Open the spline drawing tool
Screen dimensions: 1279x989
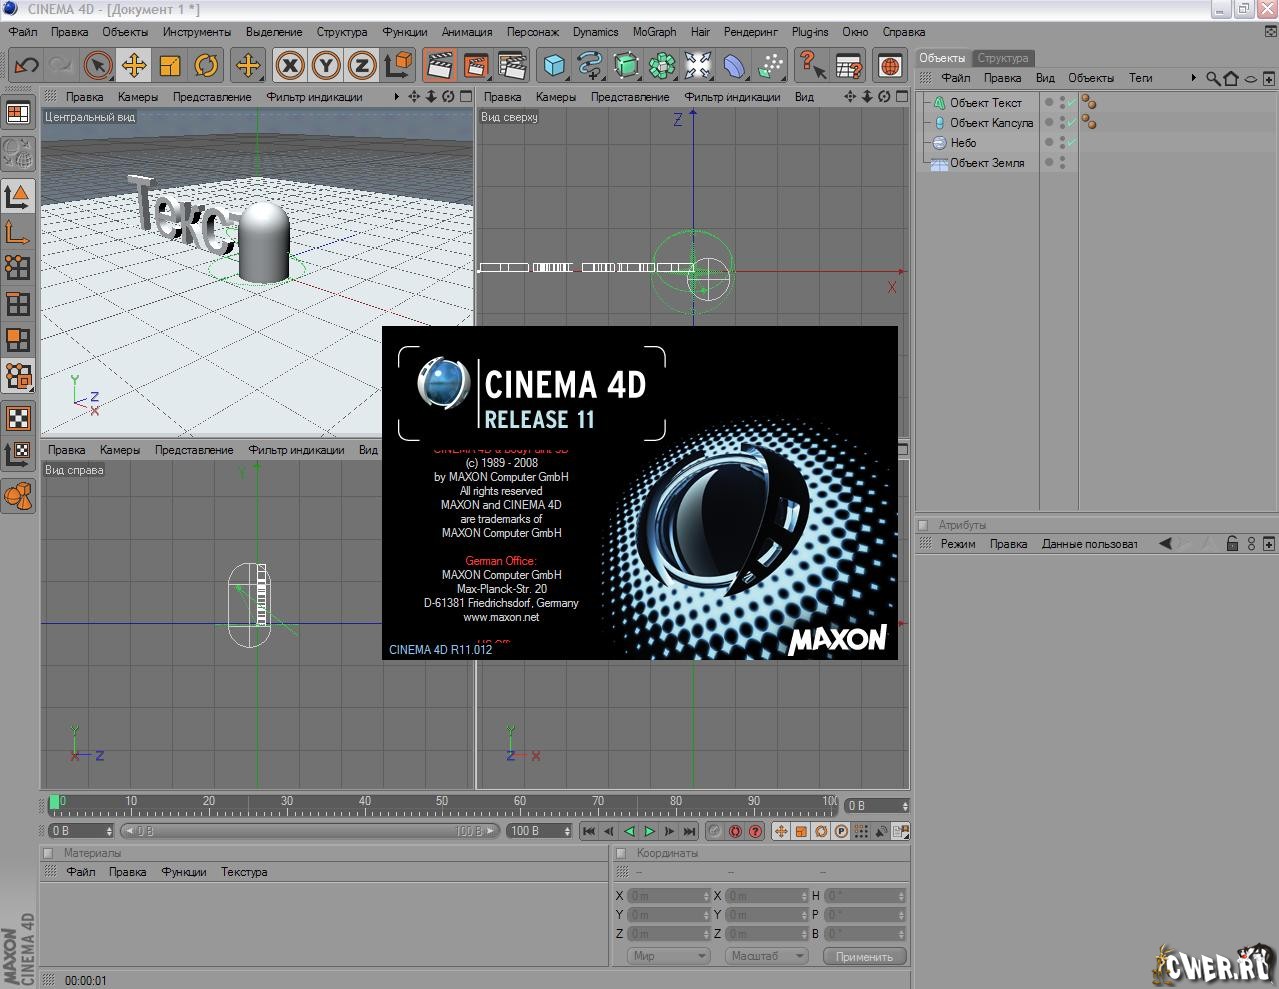(x=590, y=66)
